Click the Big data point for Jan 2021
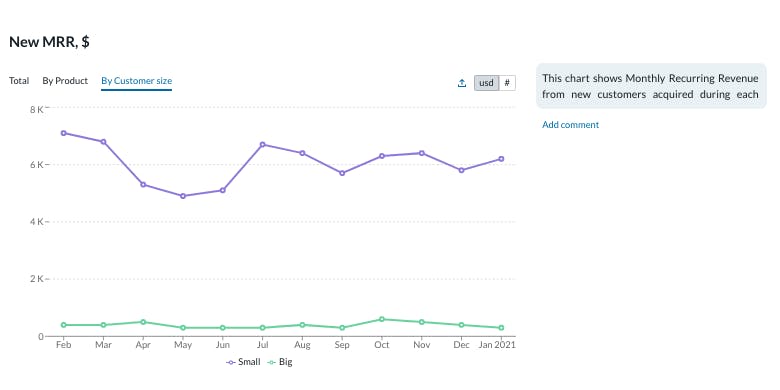780x390 pixels. [x=501, y=328]
